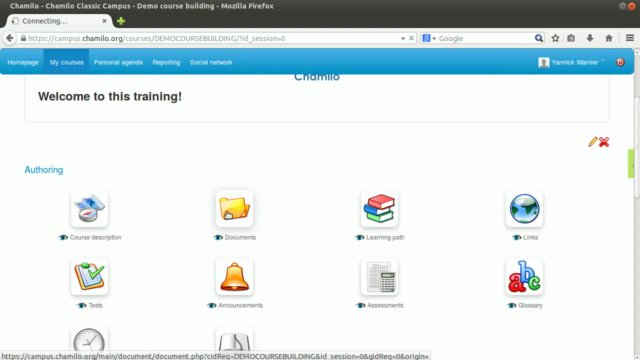
Task: Click the Glossary text link
Action: click(x=530, y=305)
